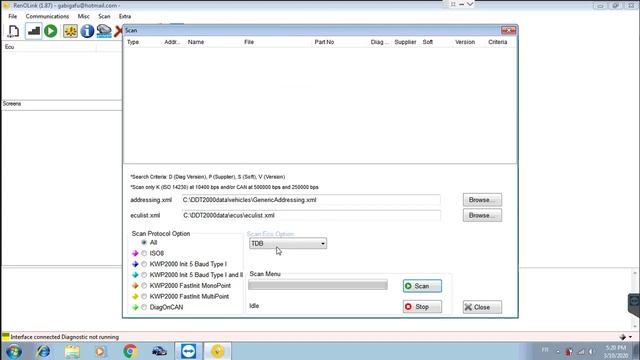Screen dimensions: 640x360
Task: Click the yellow RenOLink taskbar icon
Action: pos(218,351)
